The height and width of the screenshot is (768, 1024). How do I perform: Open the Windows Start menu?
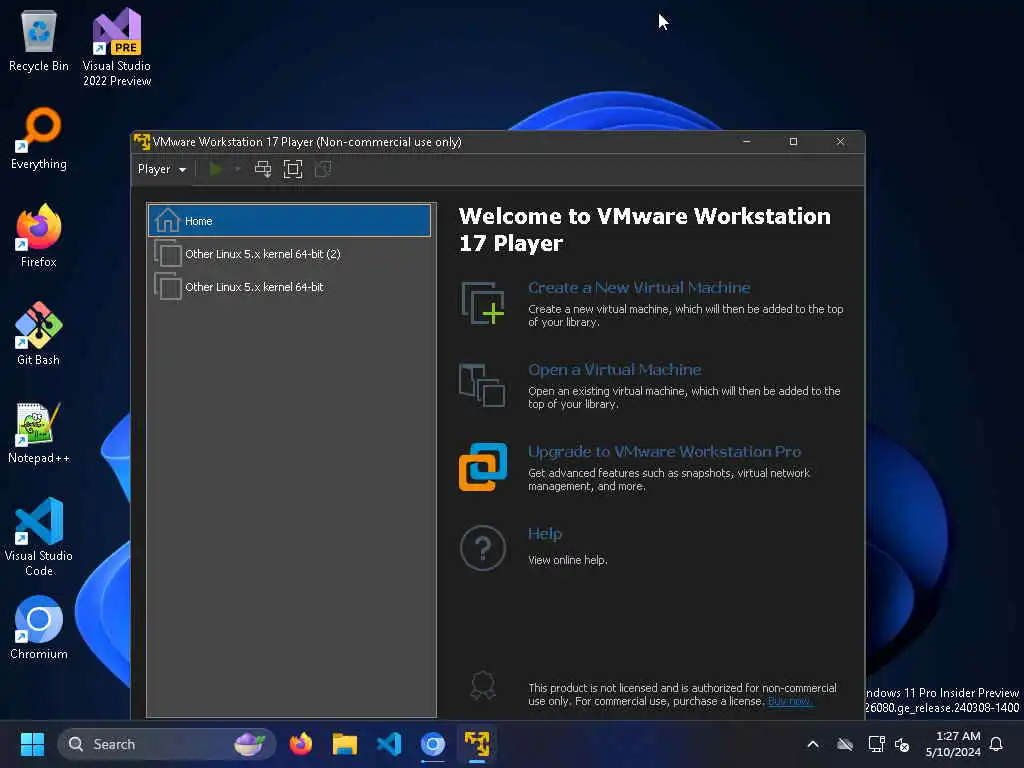point(32,744)
